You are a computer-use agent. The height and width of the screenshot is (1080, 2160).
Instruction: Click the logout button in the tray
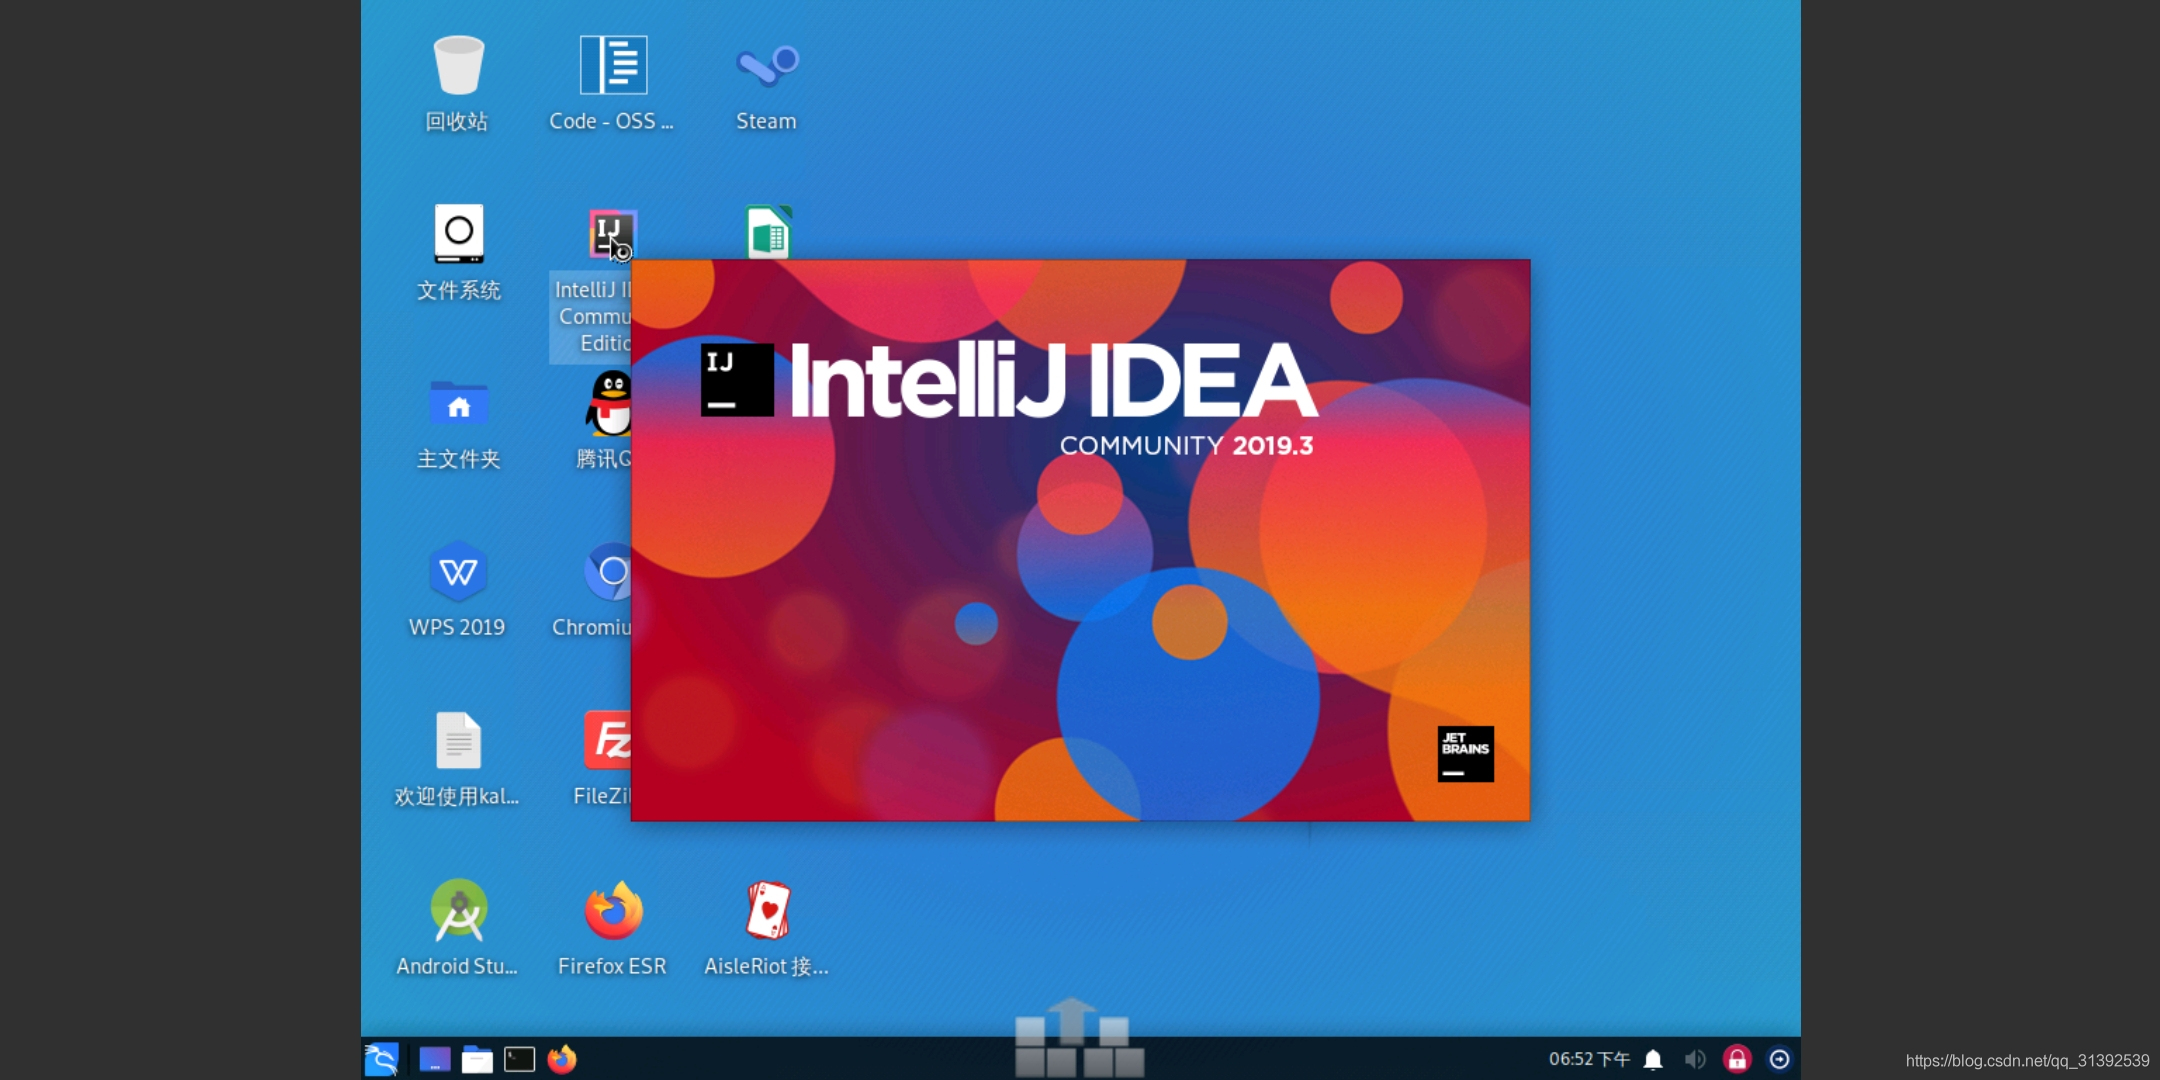(x=1782, y=1058)
